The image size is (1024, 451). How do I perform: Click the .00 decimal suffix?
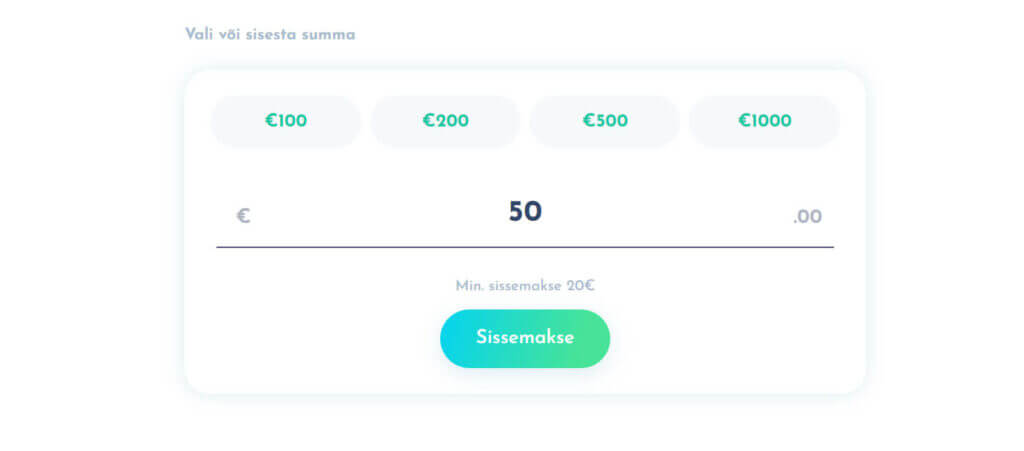click(x=807, y=217)
